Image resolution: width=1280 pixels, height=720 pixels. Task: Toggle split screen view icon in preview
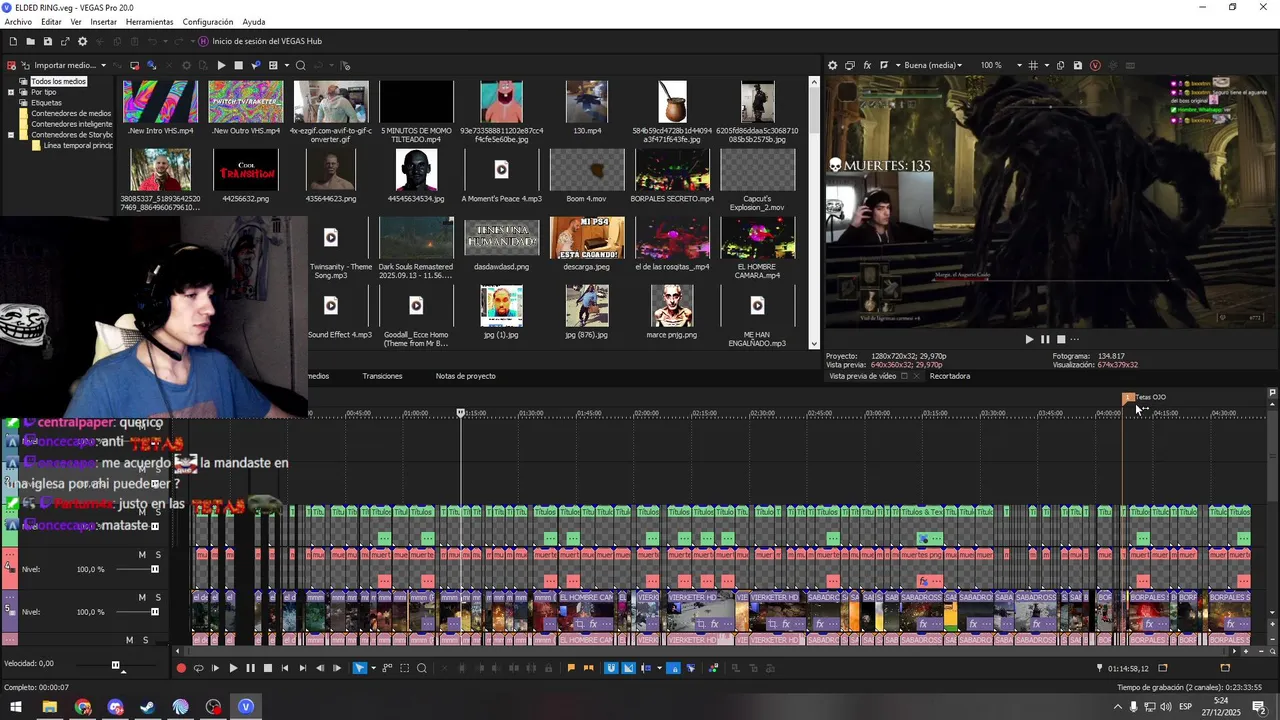pos(884,65)
